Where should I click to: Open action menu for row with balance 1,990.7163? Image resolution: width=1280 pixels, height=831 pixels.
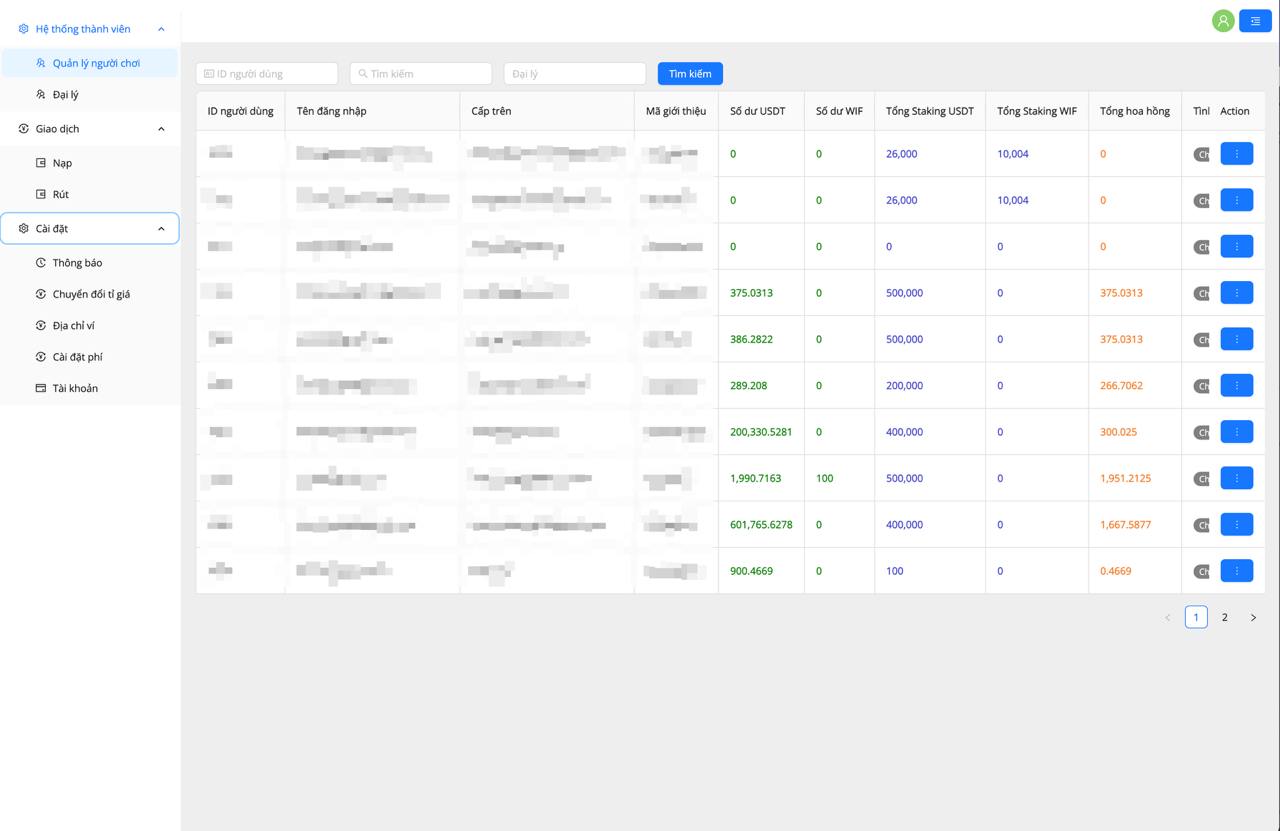tap(1237, 478)
